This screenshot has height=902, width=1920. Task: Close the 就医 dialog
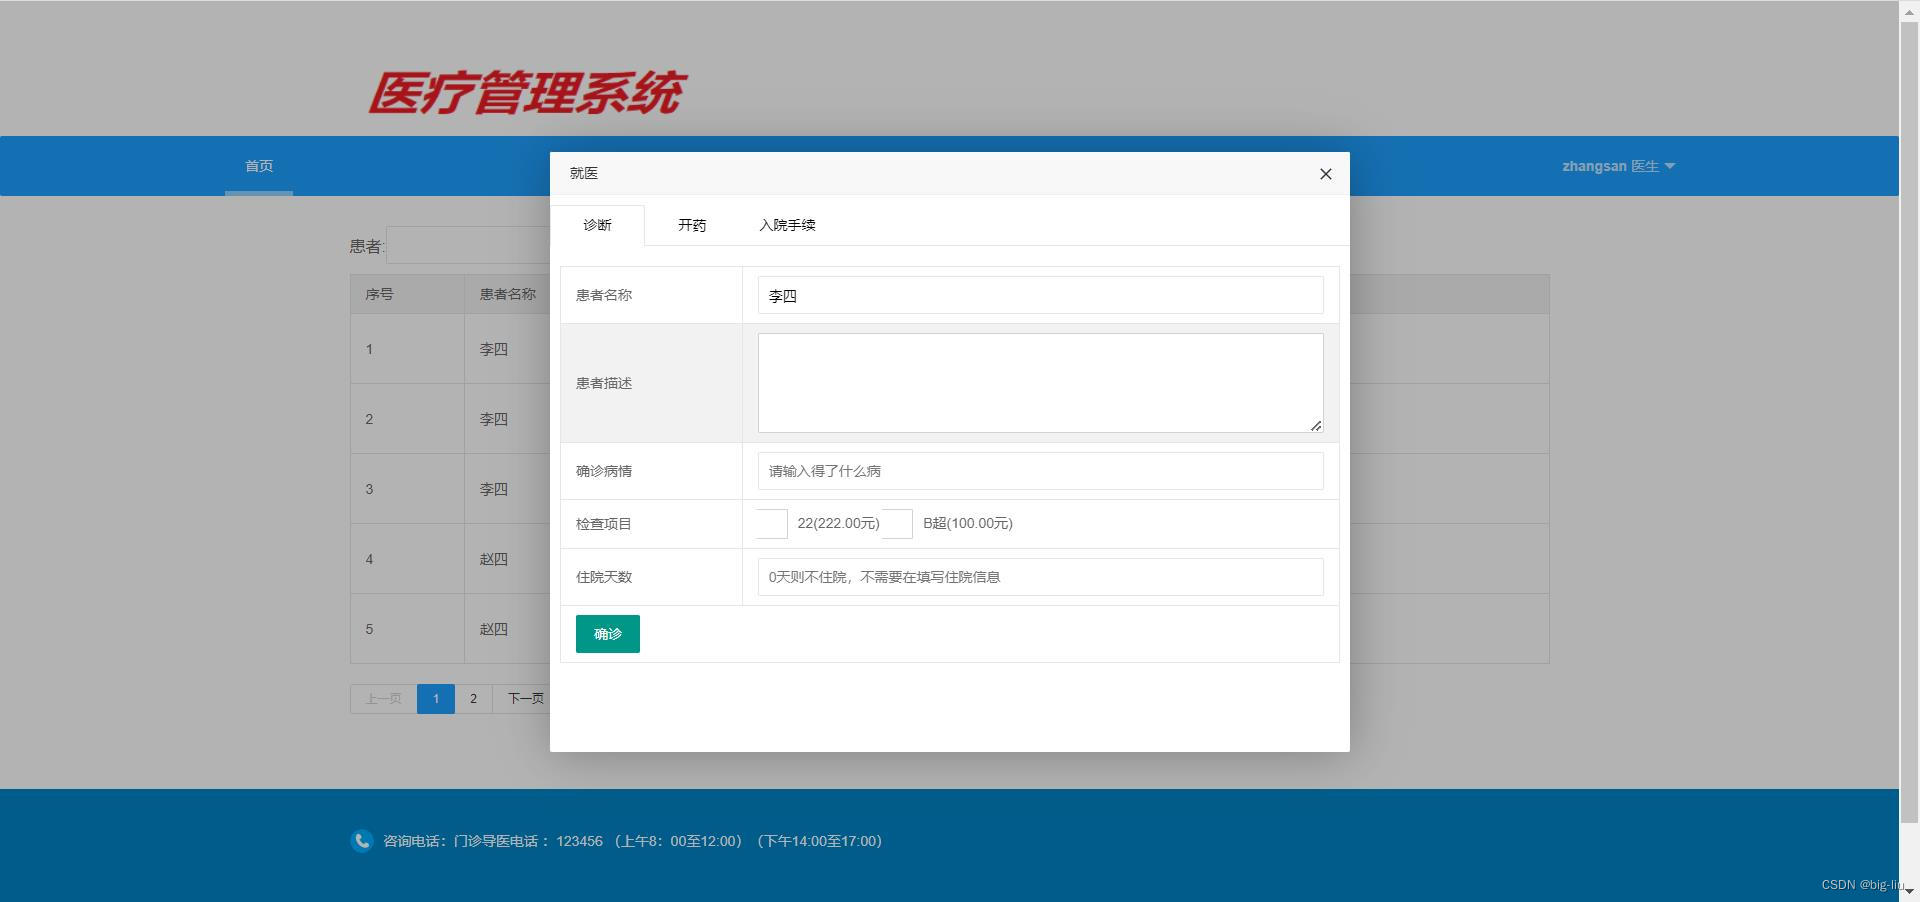pos(1325,174)
